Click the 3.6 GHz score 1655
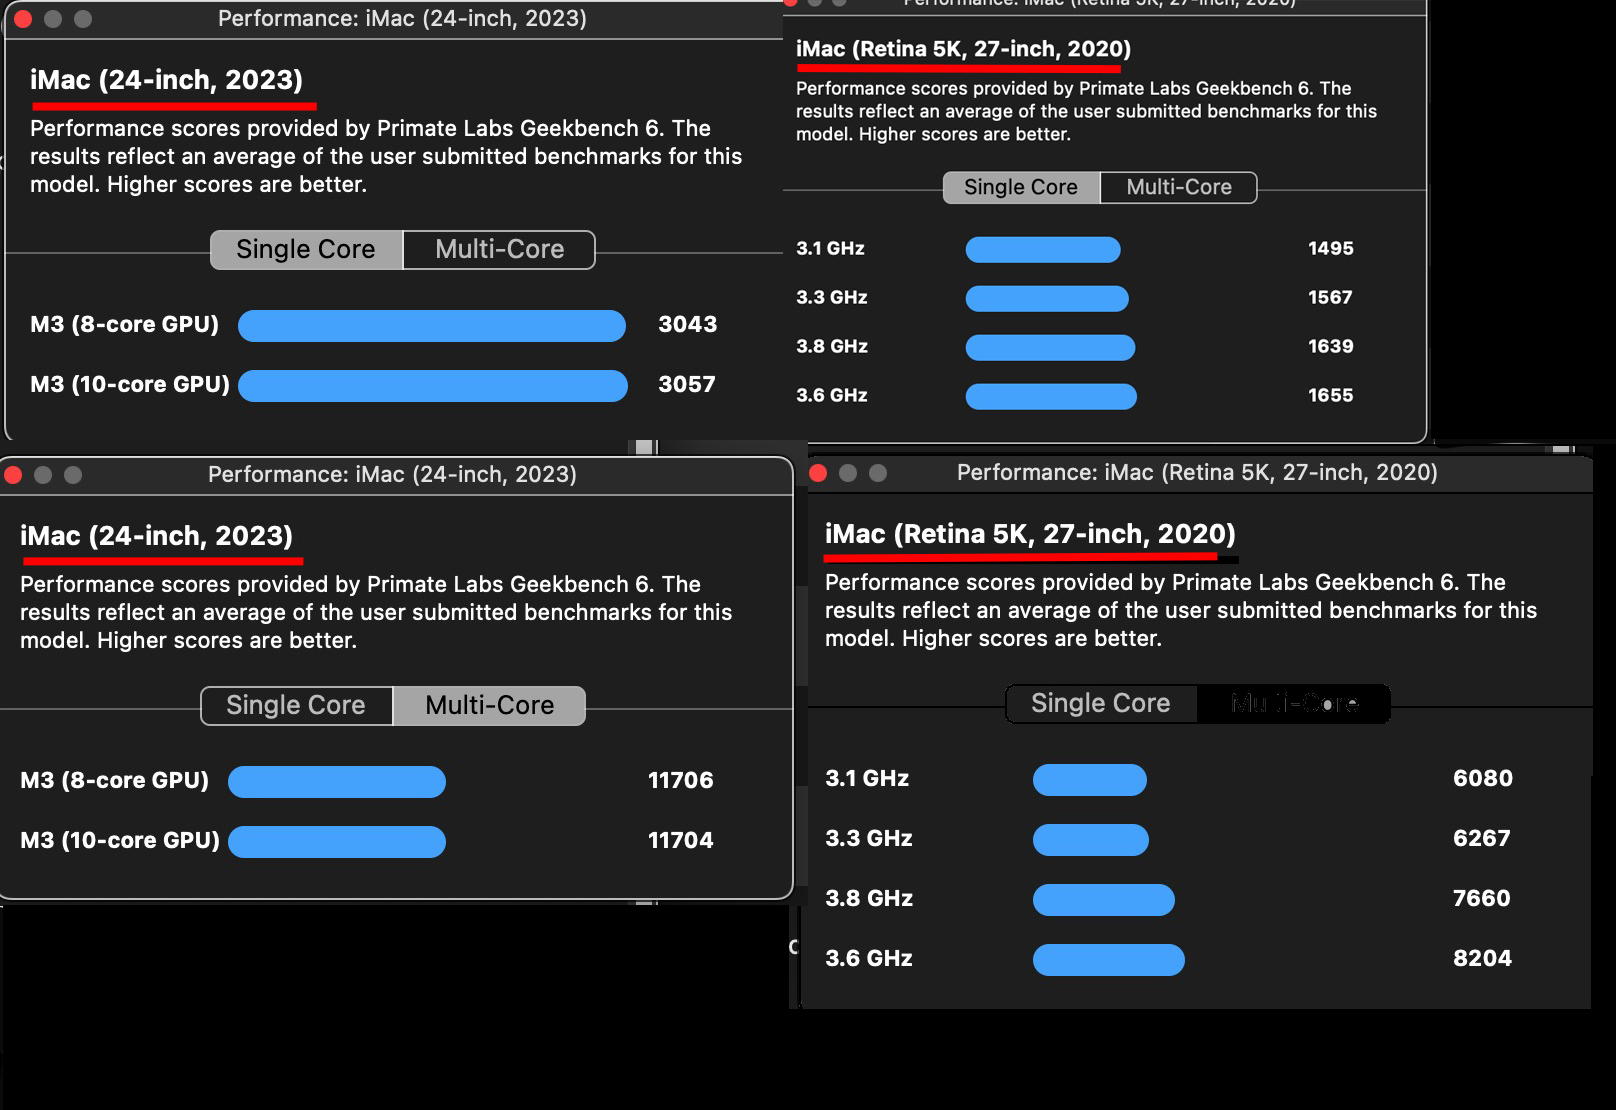Screen dimensions: 1616x1110 [1331, 395]
